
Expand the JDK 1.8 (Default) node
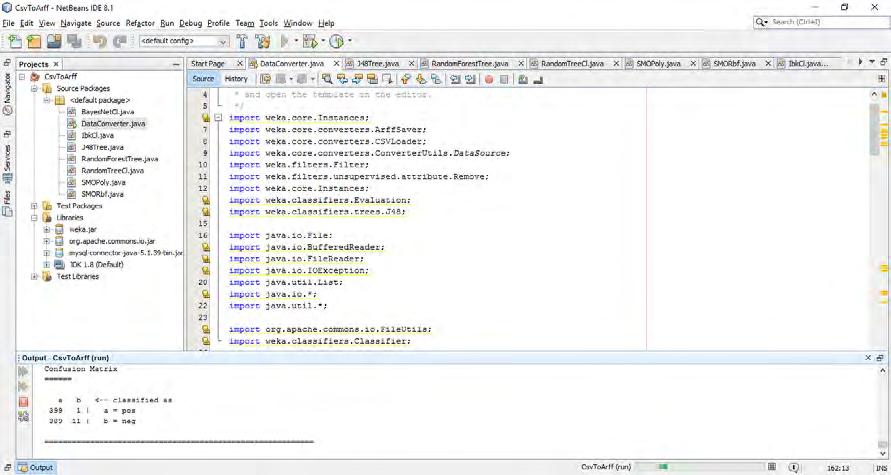coord(47,265)
